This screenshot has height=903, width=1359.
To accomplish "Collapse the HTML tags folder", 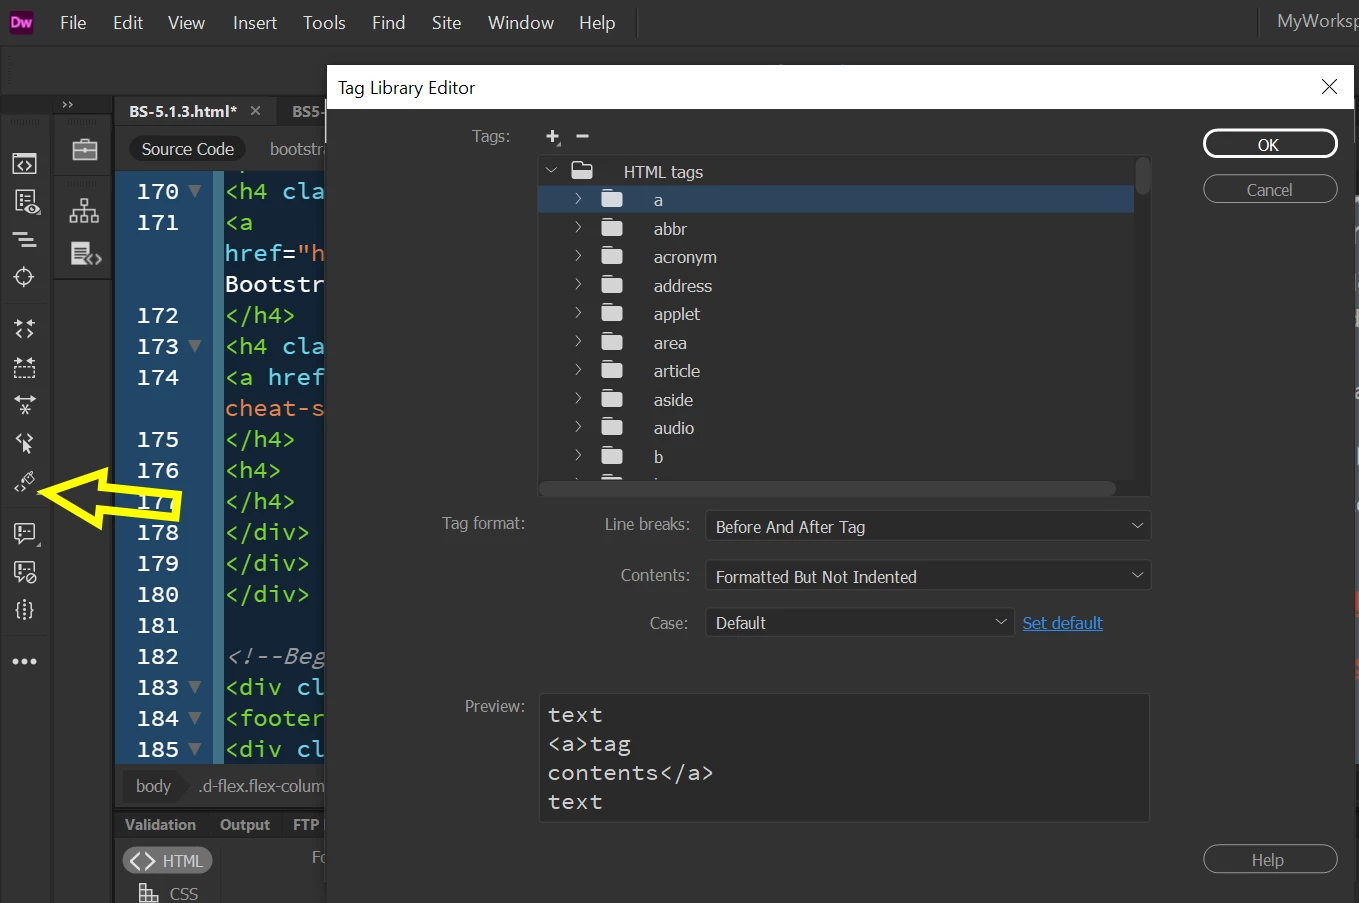I will coord(551,171).
